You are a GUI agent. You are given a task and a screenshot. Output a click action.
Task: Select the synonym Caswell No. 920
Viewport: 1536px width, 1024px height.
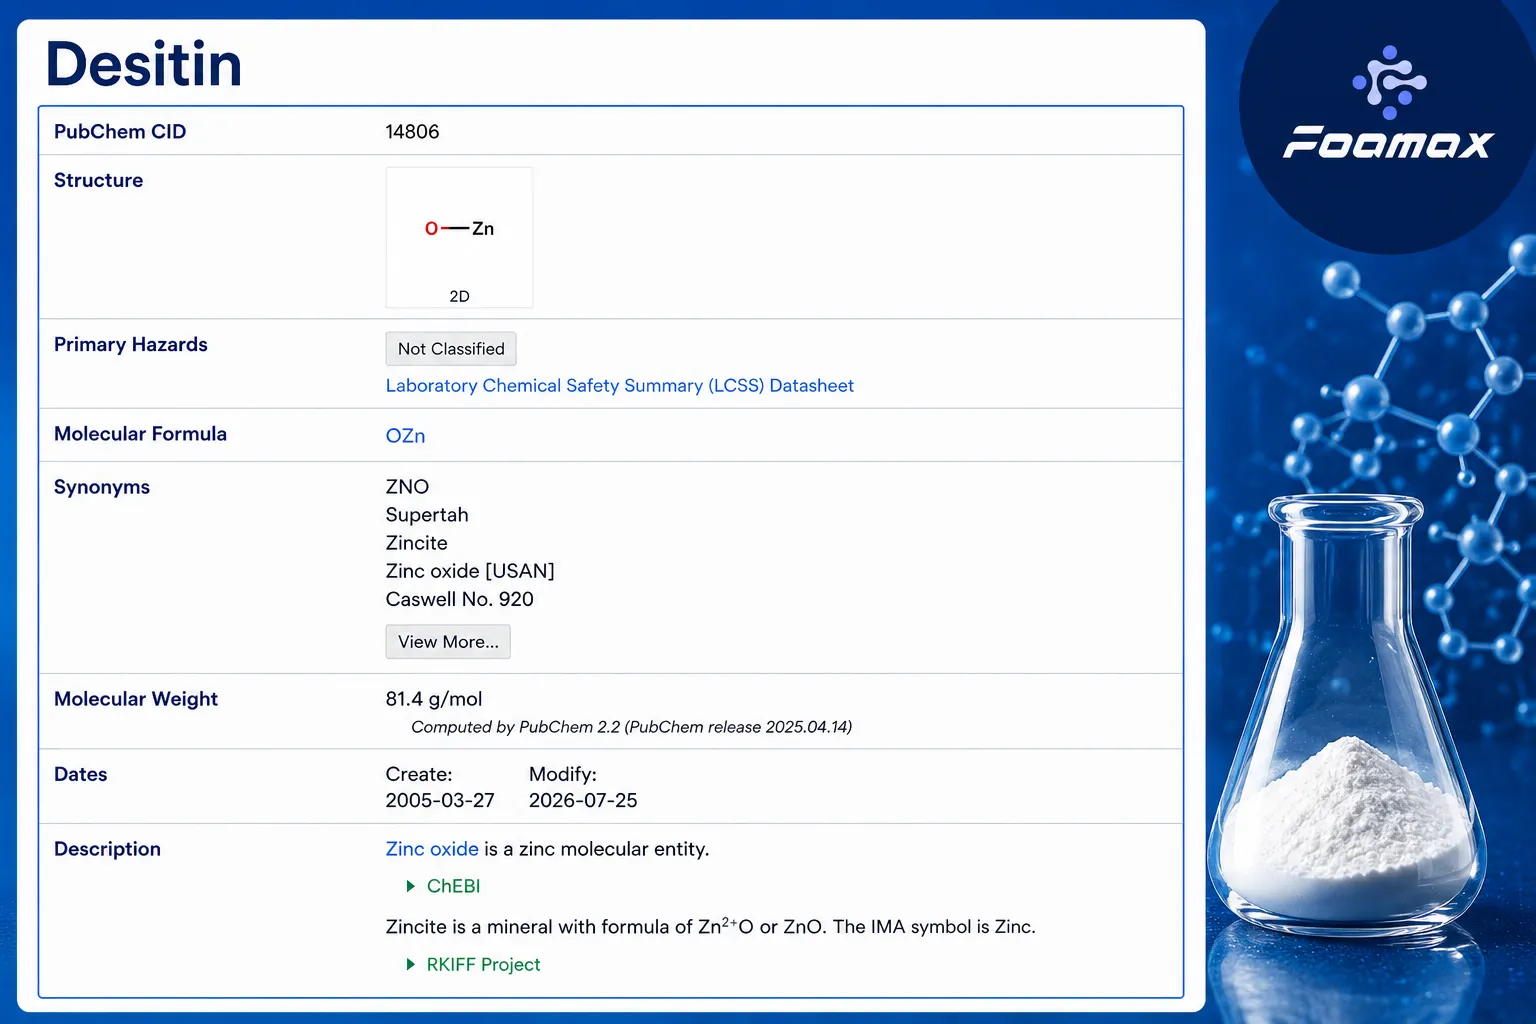click(460, 599)
